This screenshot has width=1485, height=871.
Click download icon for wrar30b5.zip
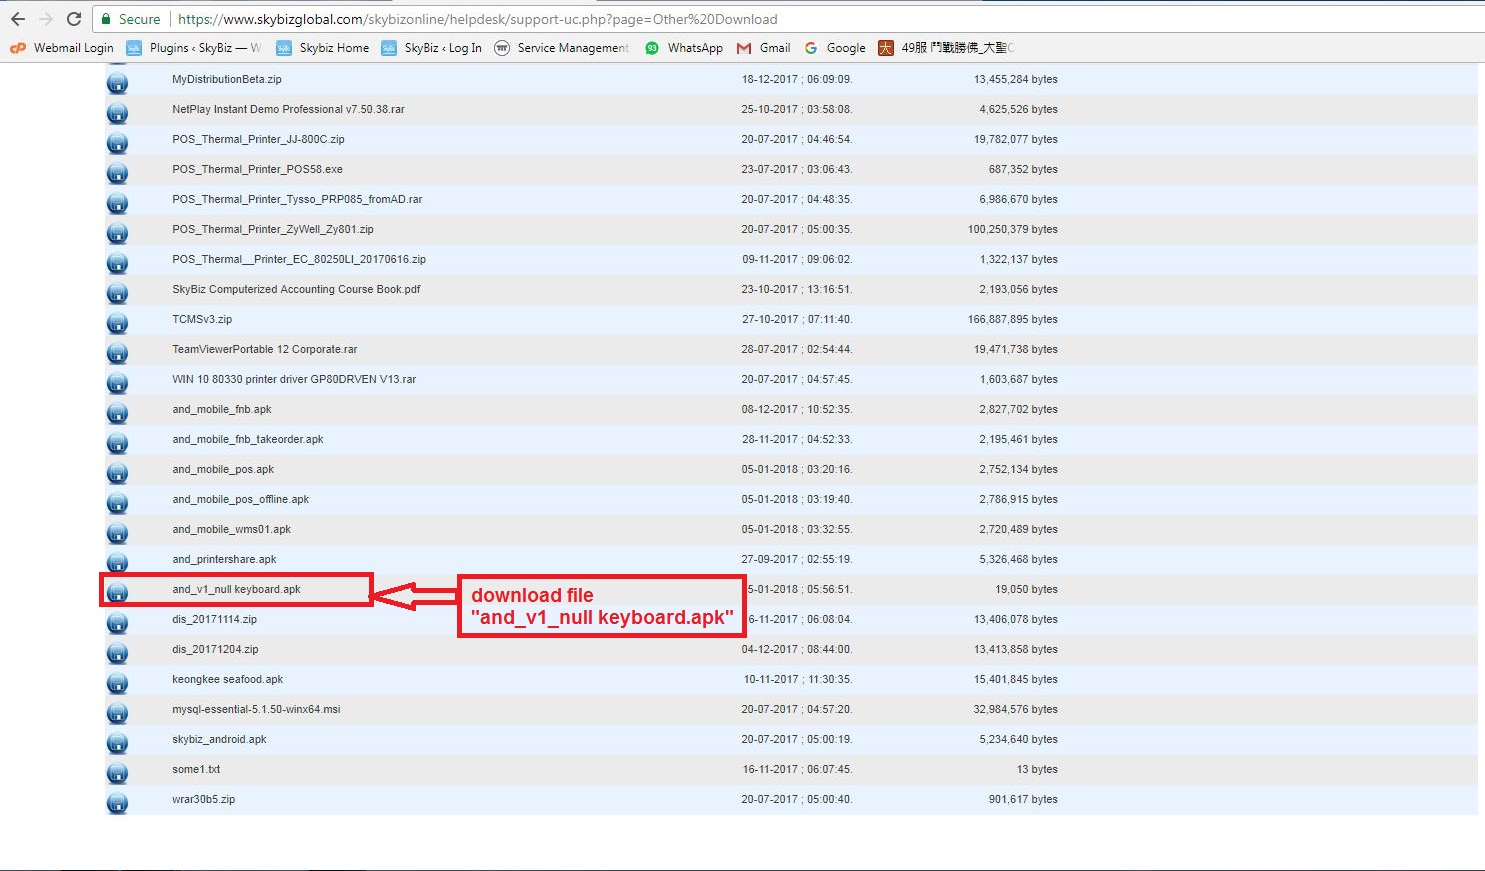(x=117, y=802)
